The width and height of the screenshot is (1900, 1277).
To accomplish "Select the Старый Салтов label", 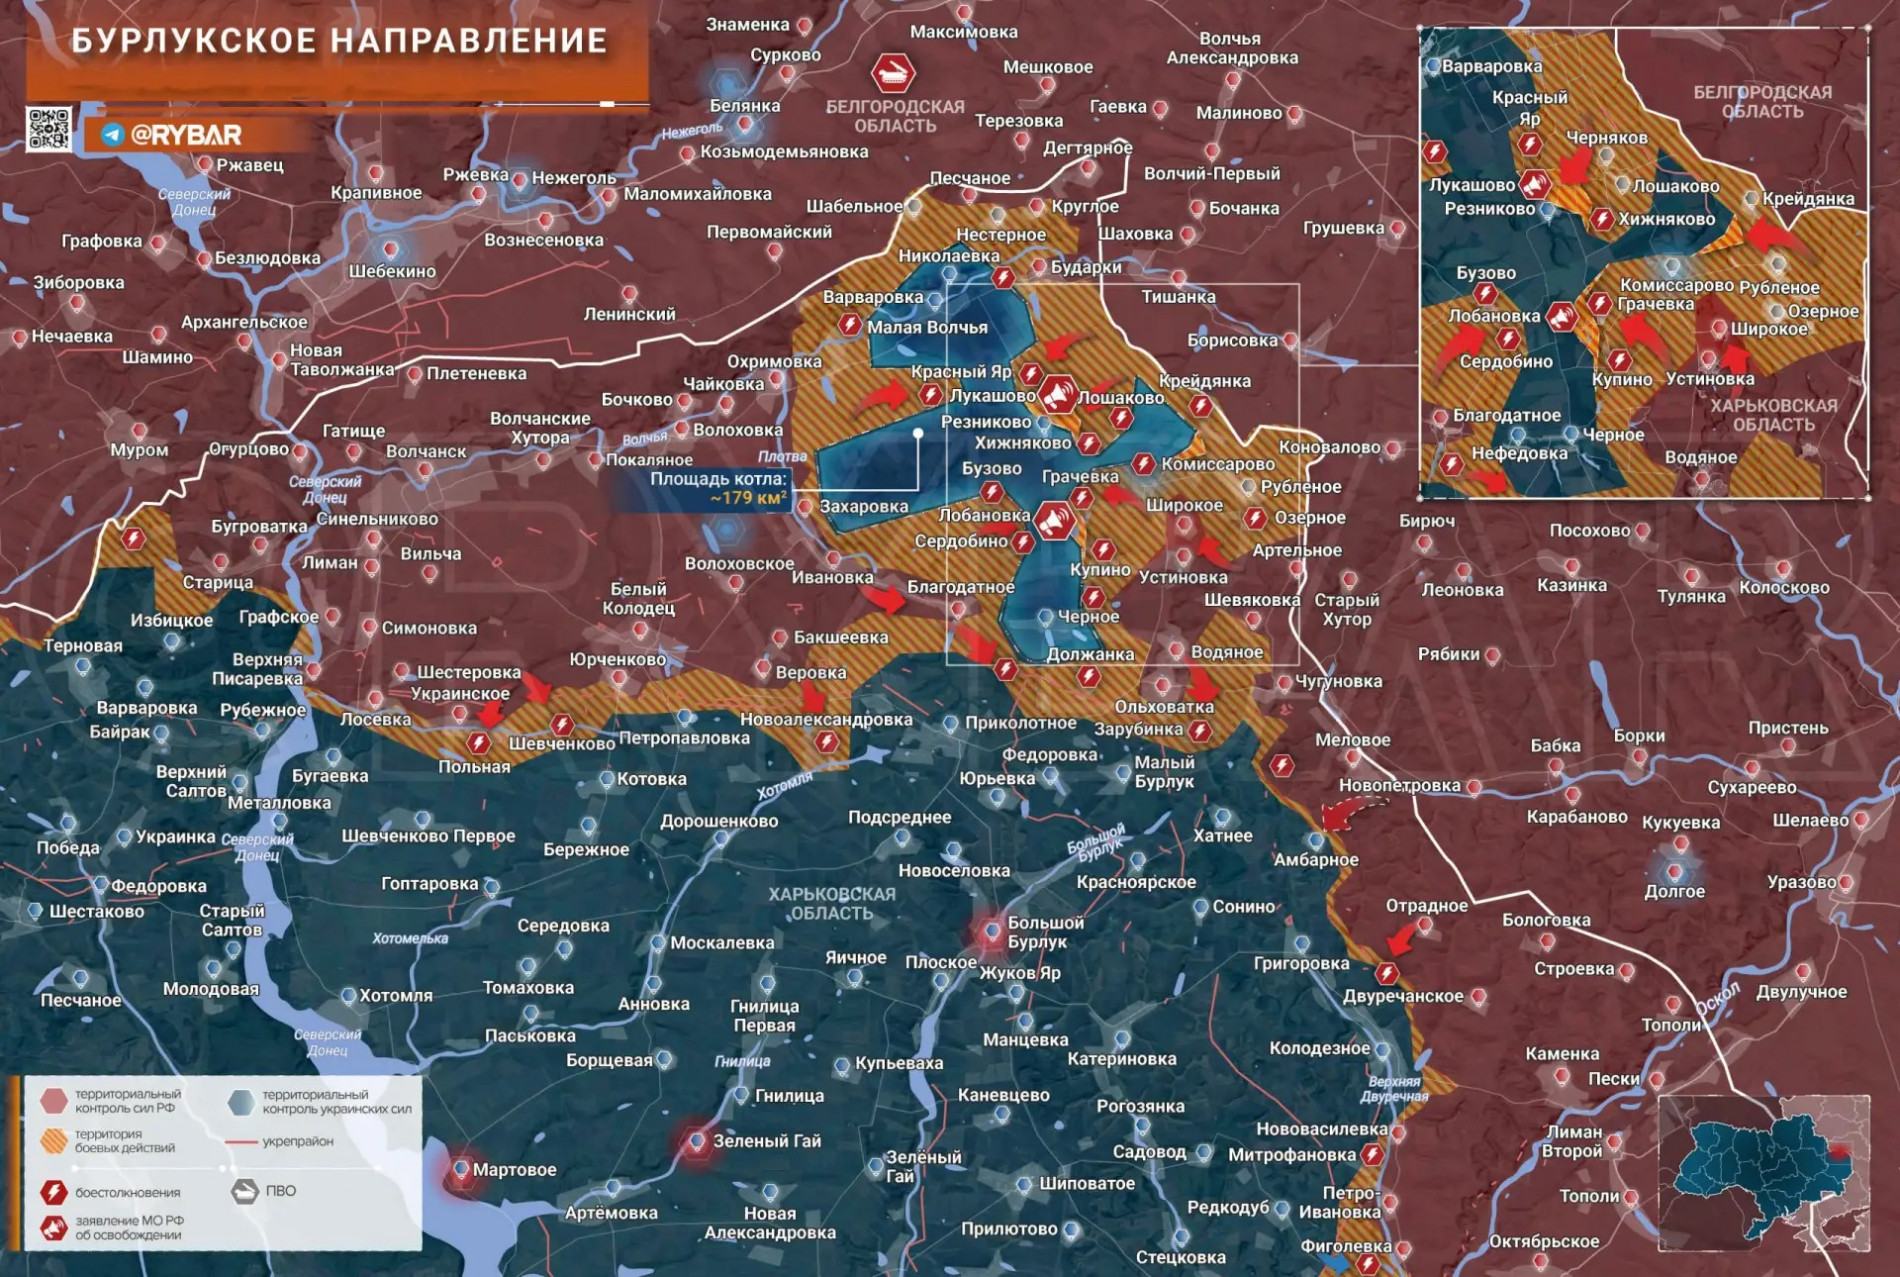I will 231,920.
